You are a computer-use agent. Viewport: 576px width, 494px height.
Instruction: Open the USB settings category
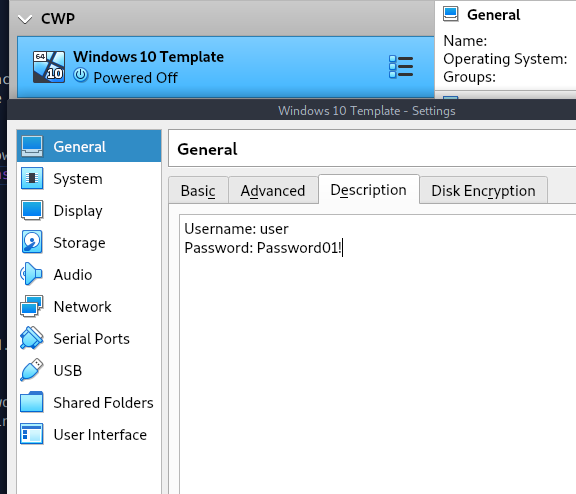(x=89, y=370)
